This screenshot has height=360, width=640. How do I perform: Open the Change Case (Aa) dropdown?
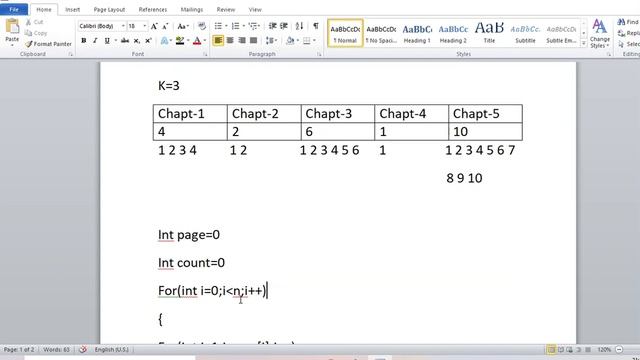[182, 26]
